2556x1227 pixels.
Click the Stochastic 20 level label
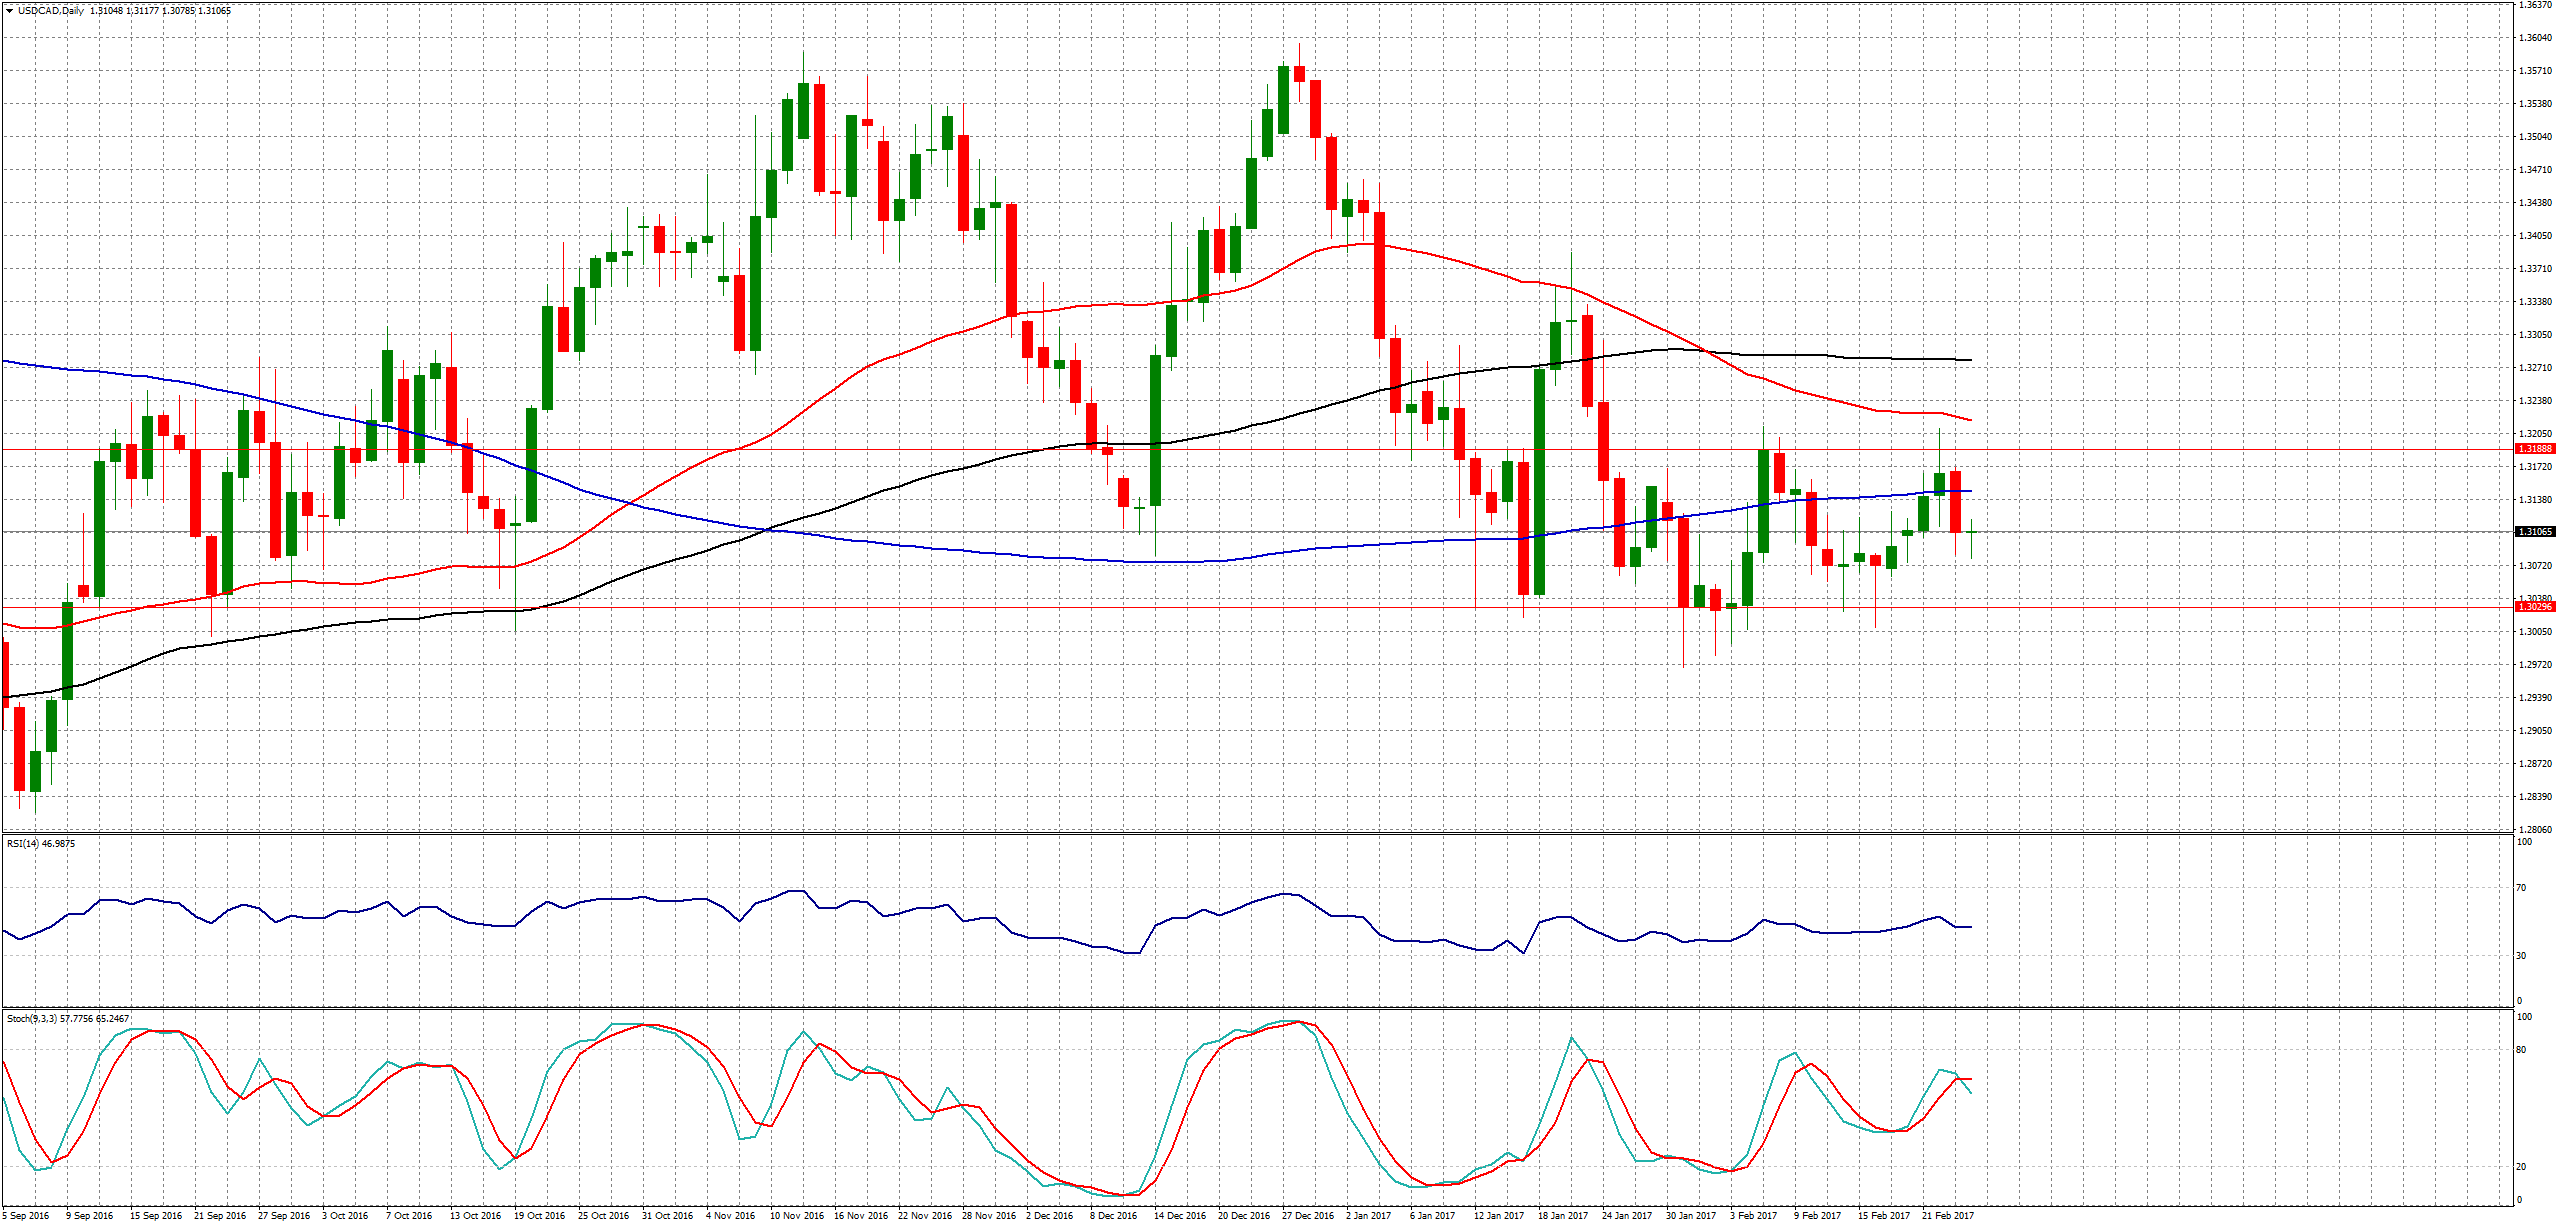click(2521, 1167)
